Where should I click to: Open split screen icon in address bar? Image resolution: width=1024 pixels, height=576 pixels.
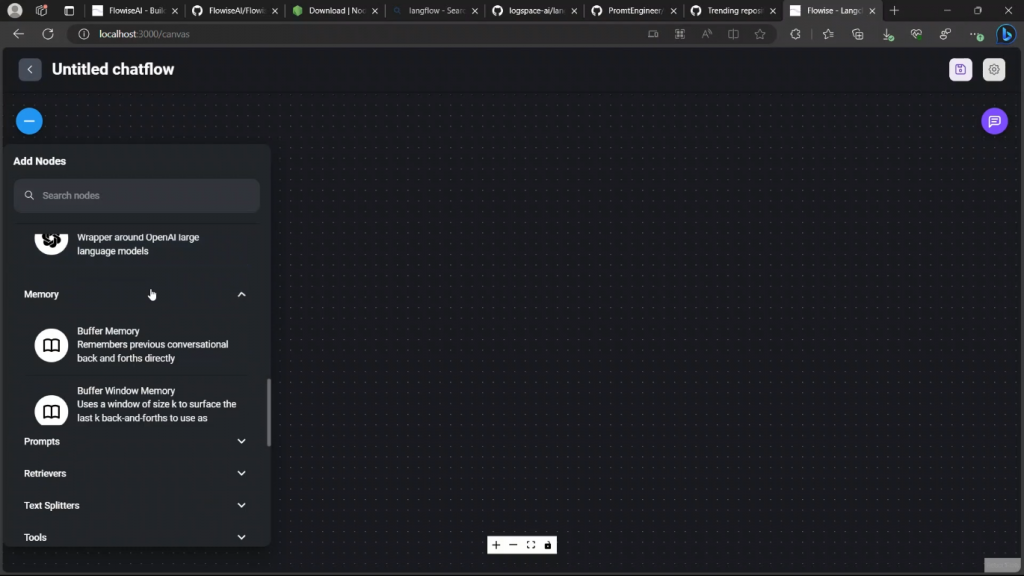pyautogui.click(x=733, y=34)
